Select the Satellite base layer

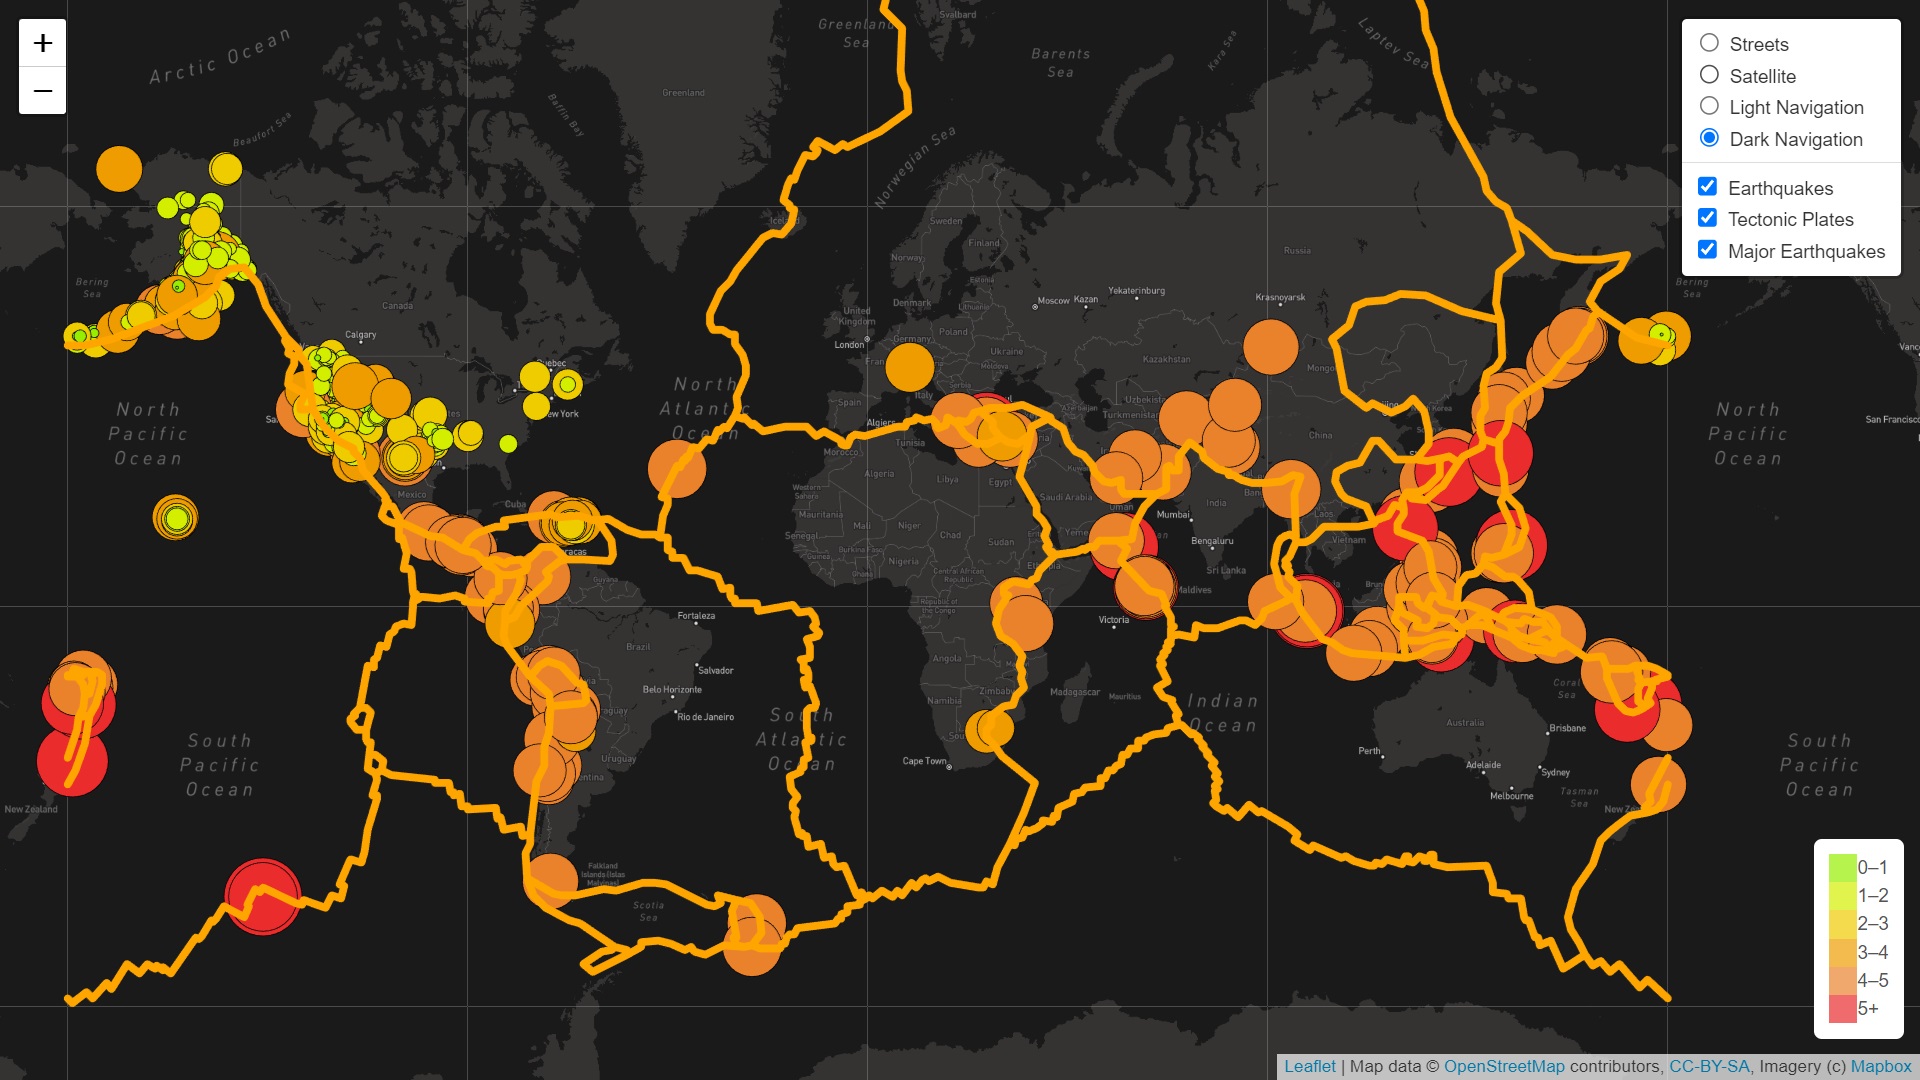pyautogui.click(x=1709, y=75)
